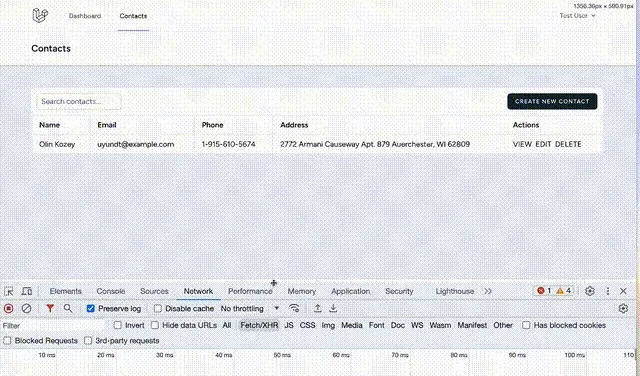Filter requests by JS type
Screen dimensions: 640x376
click(x=289, y=325)
